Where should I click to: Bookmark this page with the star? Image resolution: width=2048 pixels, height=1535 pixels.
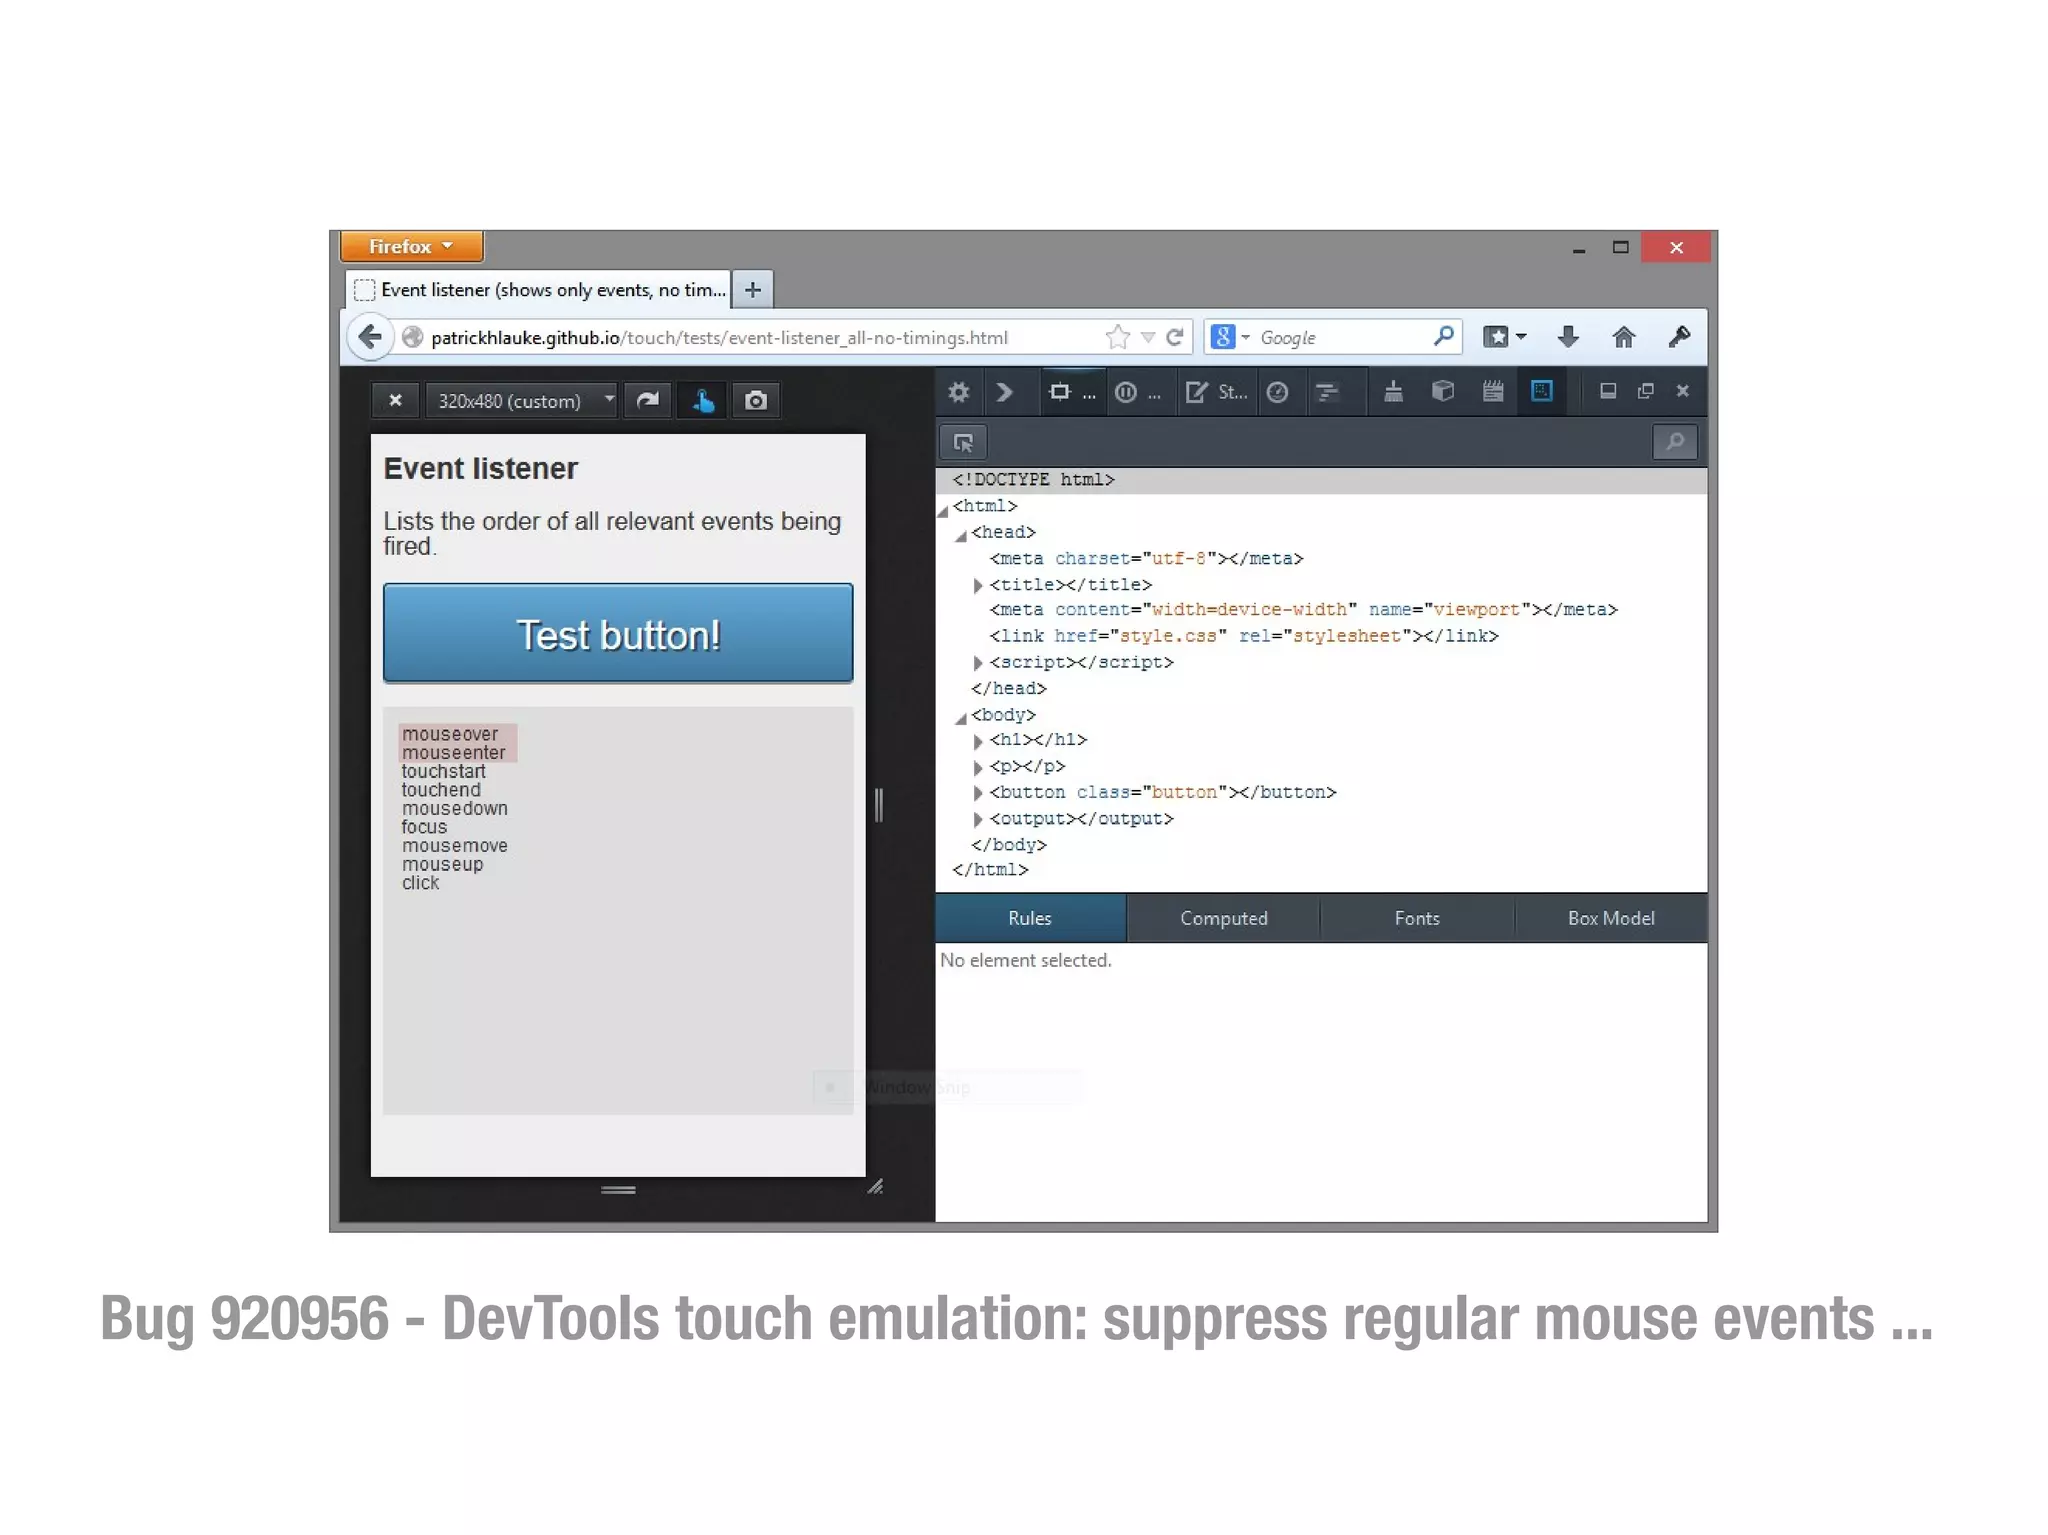click(1118, 338)
